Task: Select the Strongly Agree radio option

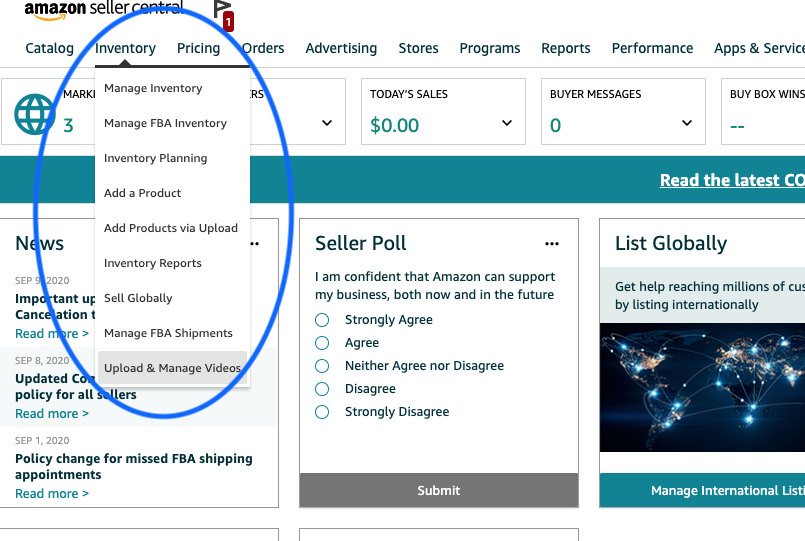Action: 322,320
